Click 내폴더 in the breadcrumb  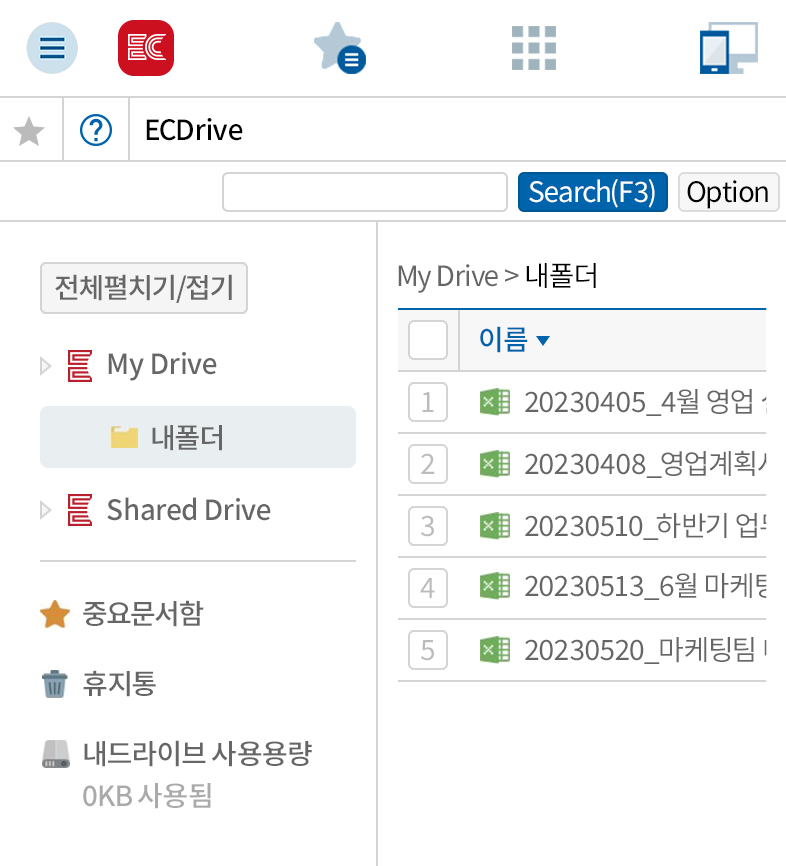[x=561, y=276]
